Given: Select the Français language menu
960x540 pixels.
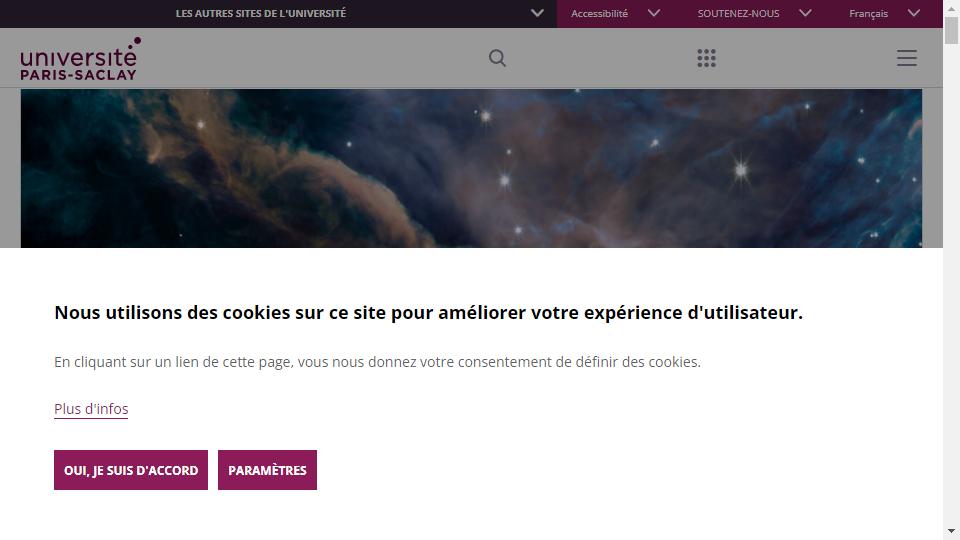Looking at the screenshot, I should coord(868,13).
